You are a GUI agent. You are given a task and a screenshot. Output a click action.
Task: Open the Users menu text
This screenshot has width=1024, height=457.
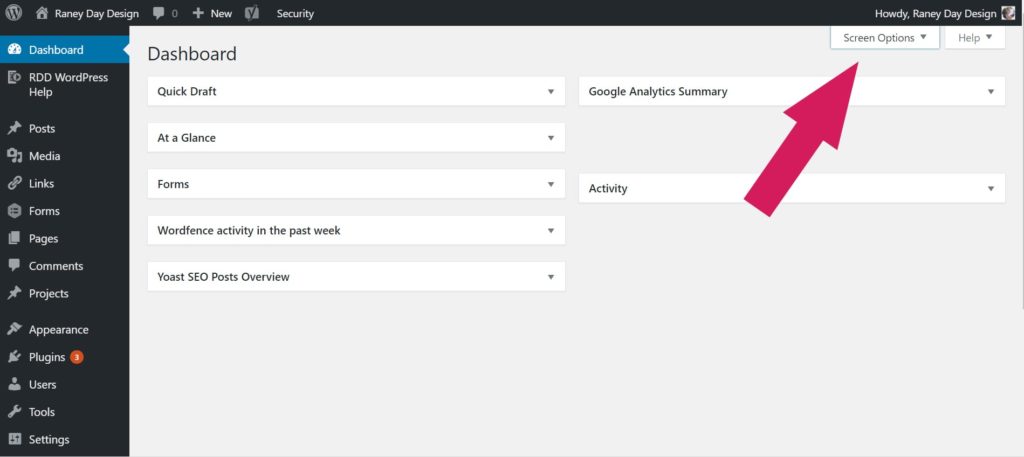pos(42,385)
